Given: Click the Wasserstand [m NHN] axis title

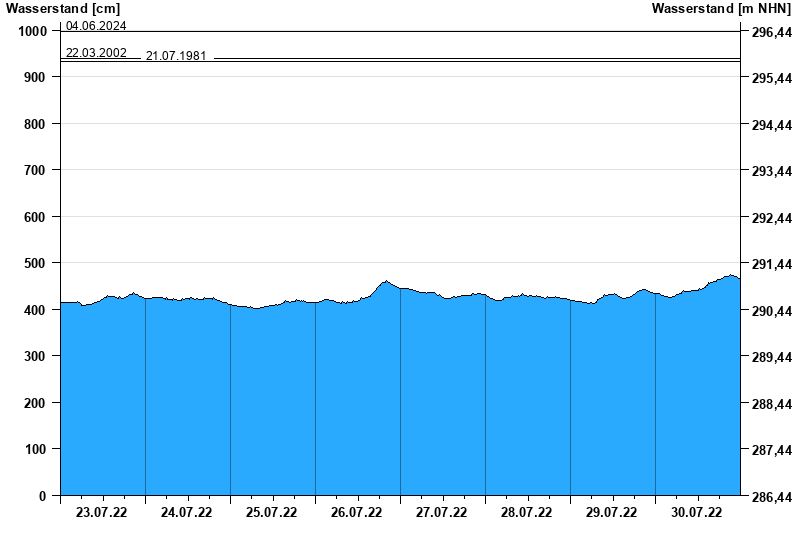Looking at the screenshot, I should [x=720, y=9].
